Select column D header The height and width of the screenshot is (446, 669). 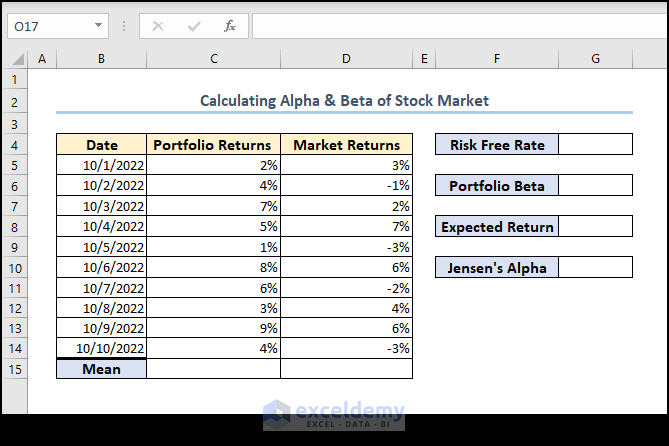[x=346, y=60]
